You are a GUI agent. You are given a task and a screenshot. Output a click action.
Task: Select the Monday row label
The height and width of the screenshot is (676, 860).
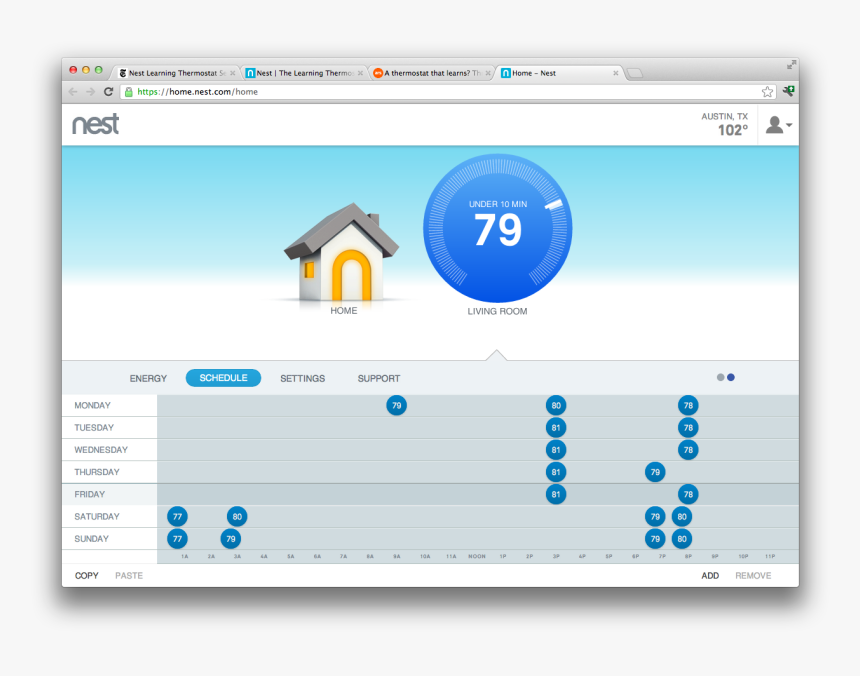coord(93,406)
